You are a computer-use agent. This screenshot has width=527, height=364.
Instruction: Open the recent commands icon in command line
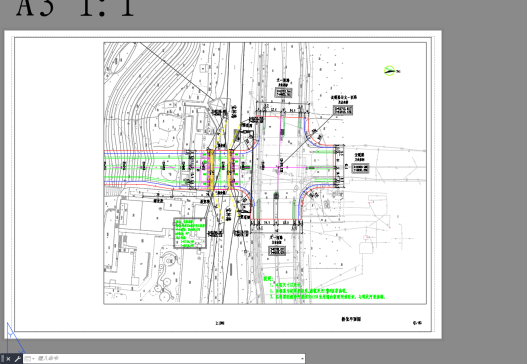coord(28,359)
